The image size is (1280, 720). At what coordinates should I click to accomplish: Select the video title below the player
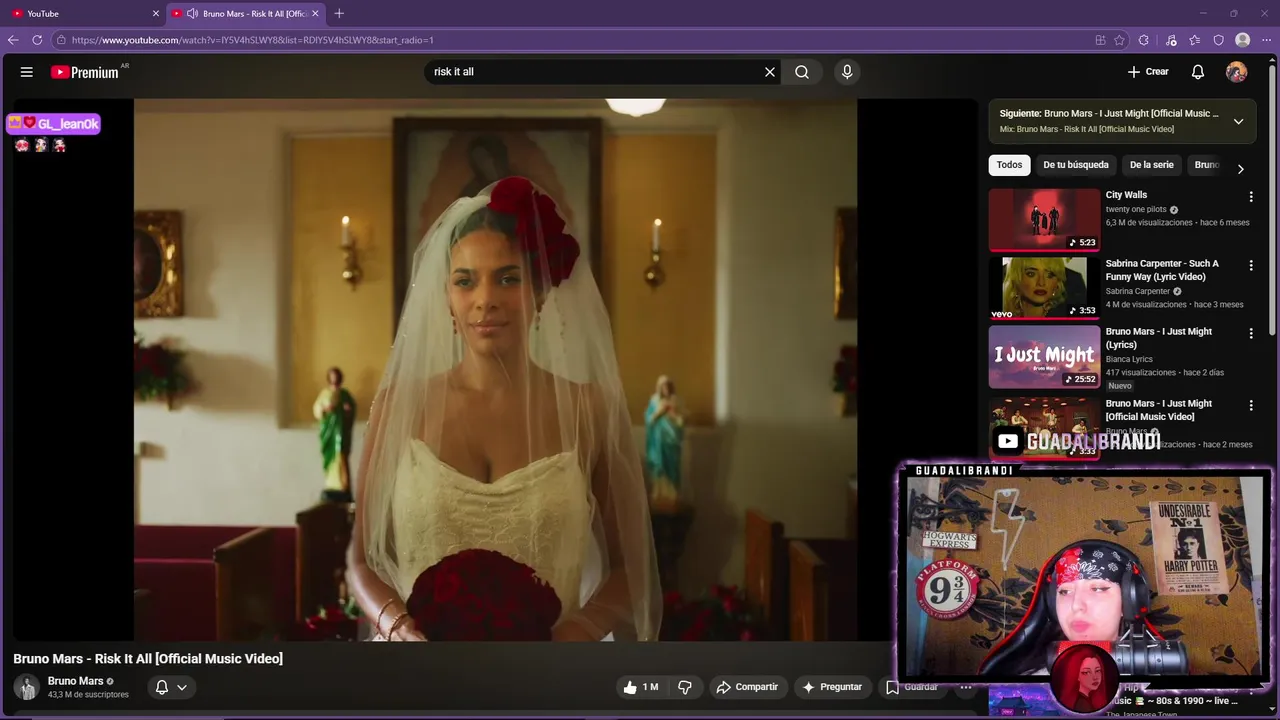coord(148,659)
